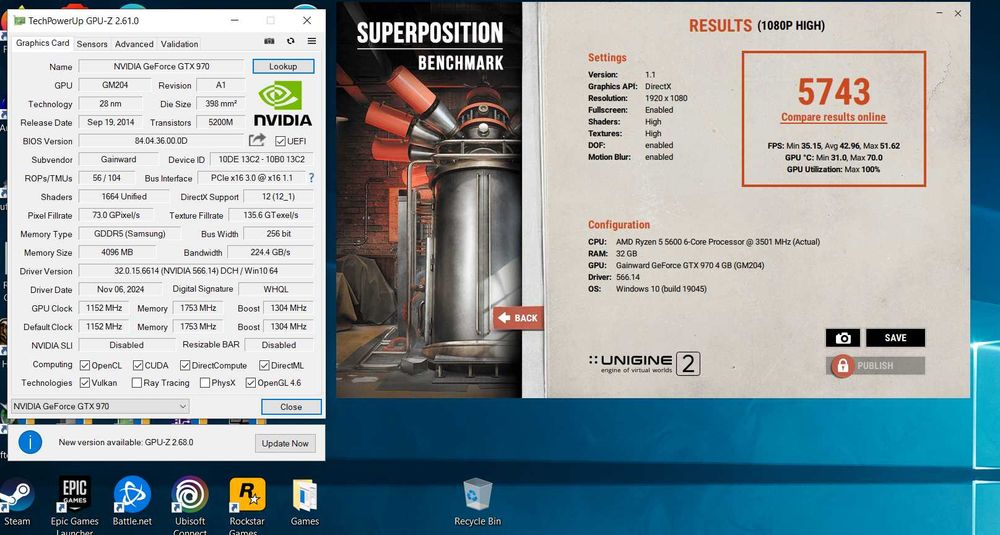Click the GPU name field
The width and height of the screenshot is (1000, 535).
[161, 66]
